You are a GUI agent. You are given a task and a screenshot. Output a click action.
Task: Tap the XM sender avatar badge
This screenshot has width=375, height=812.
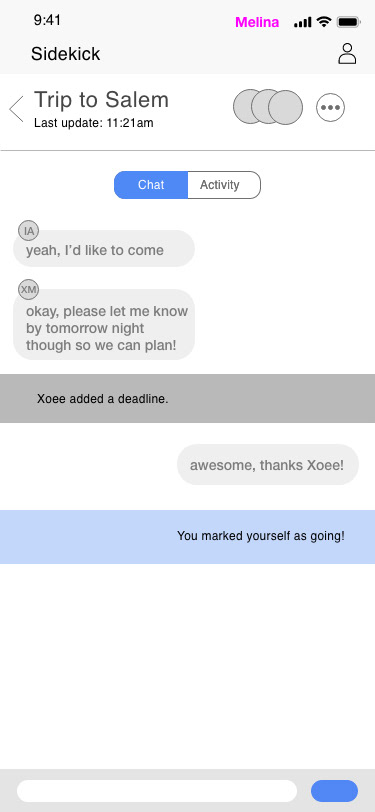click(28, 289)
